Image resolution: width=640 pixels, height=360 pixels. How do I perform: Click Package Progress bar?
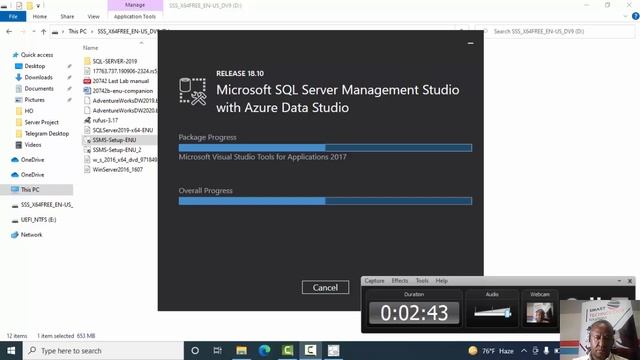tap(325, 148)
